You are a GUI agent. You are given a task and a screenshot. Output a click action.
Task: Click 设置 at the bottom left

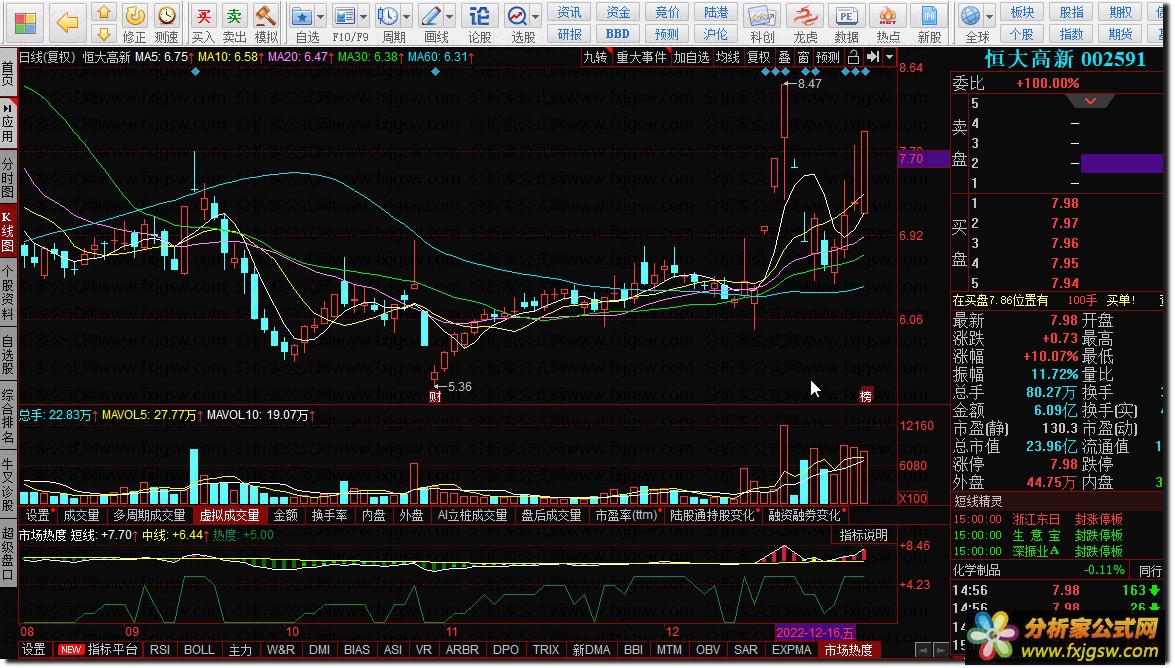pos(34,649)
